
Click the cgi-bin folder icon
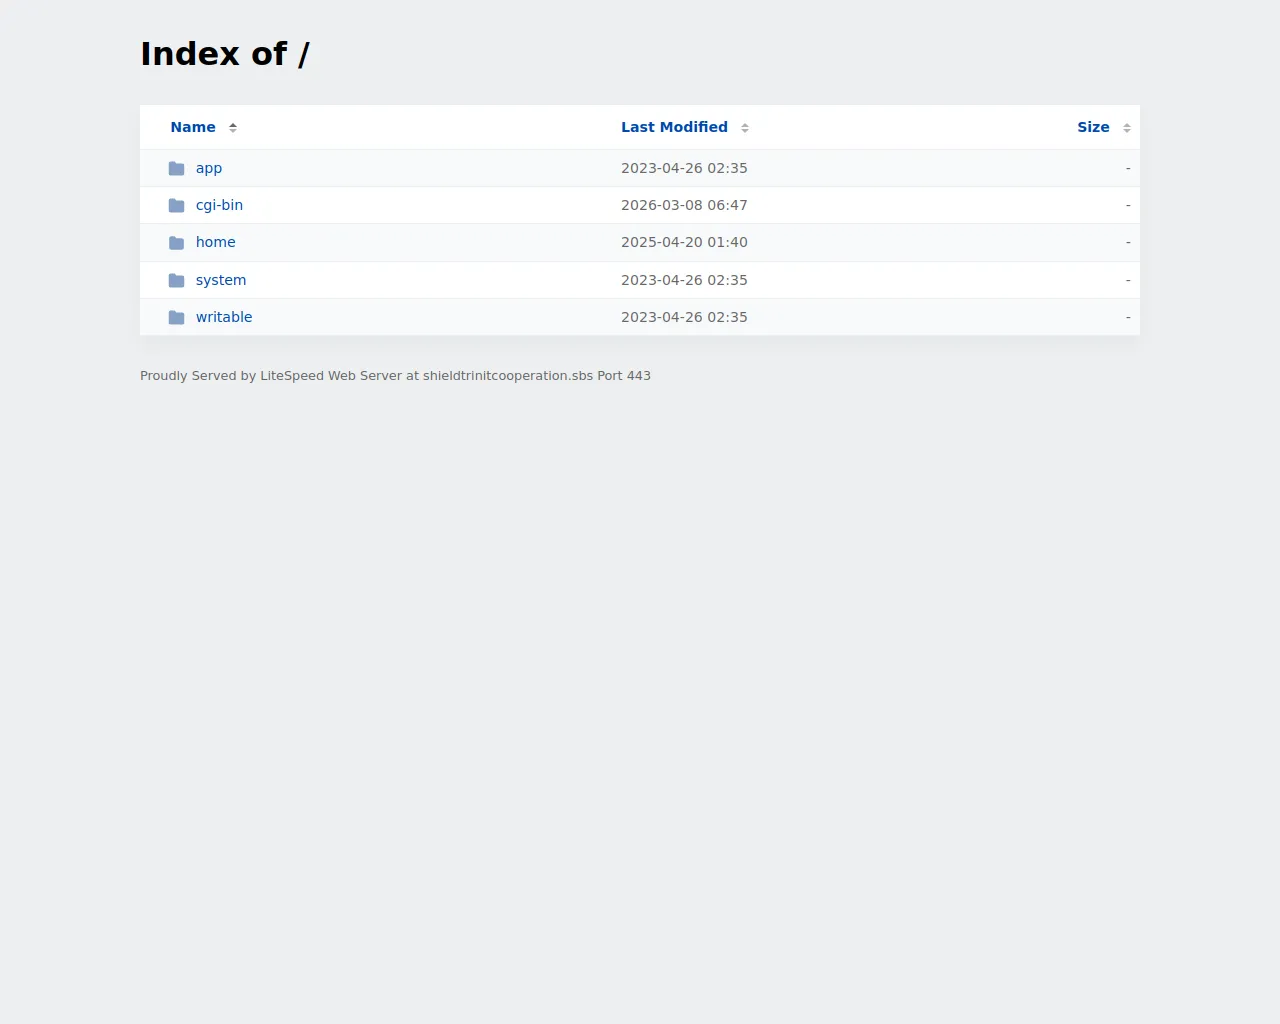coord(176,205)
